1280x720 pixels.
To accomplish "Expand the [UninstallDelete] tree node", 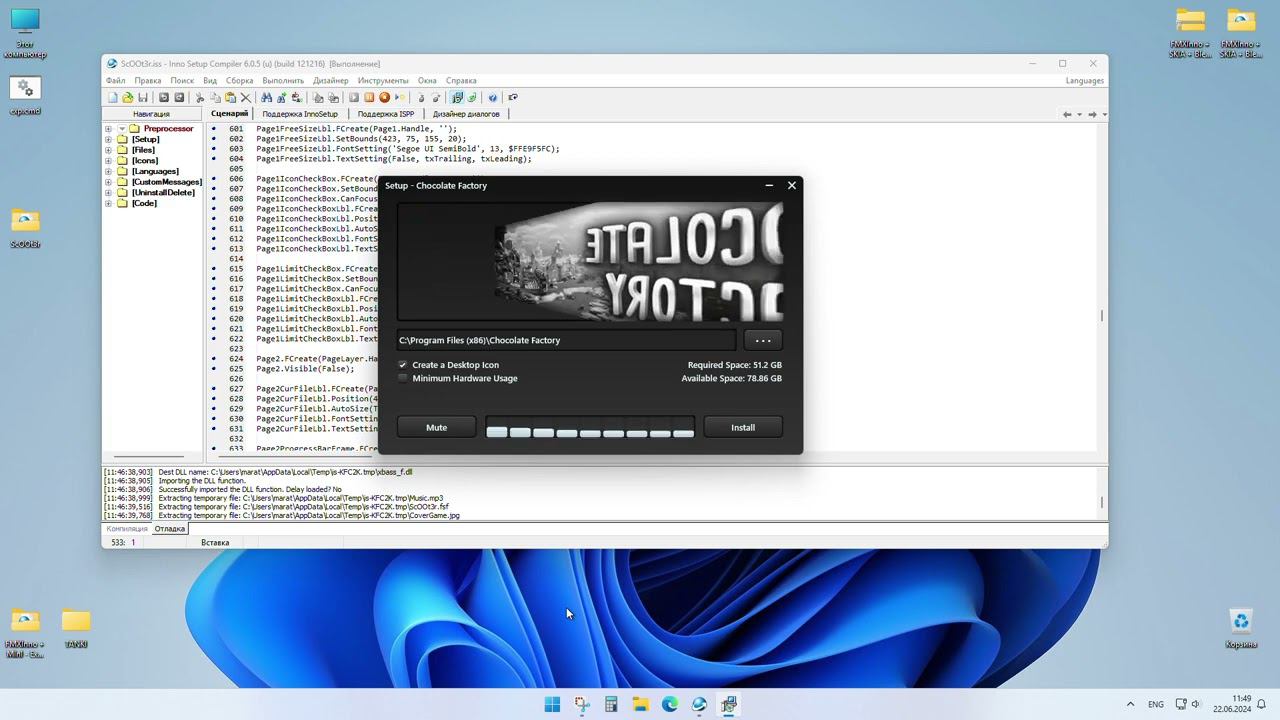I will click(108, 192).
